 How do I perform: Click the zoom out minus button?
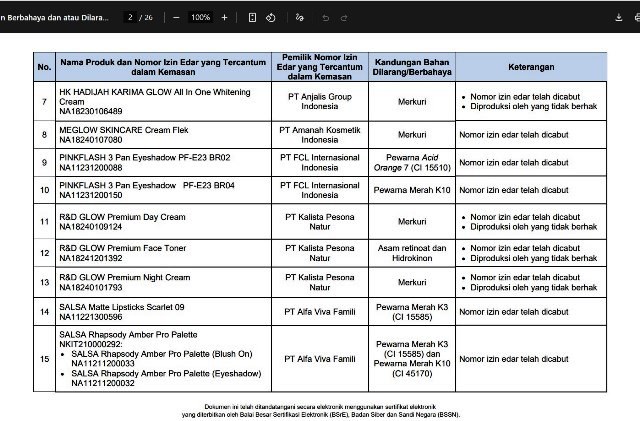click(176, 17)
